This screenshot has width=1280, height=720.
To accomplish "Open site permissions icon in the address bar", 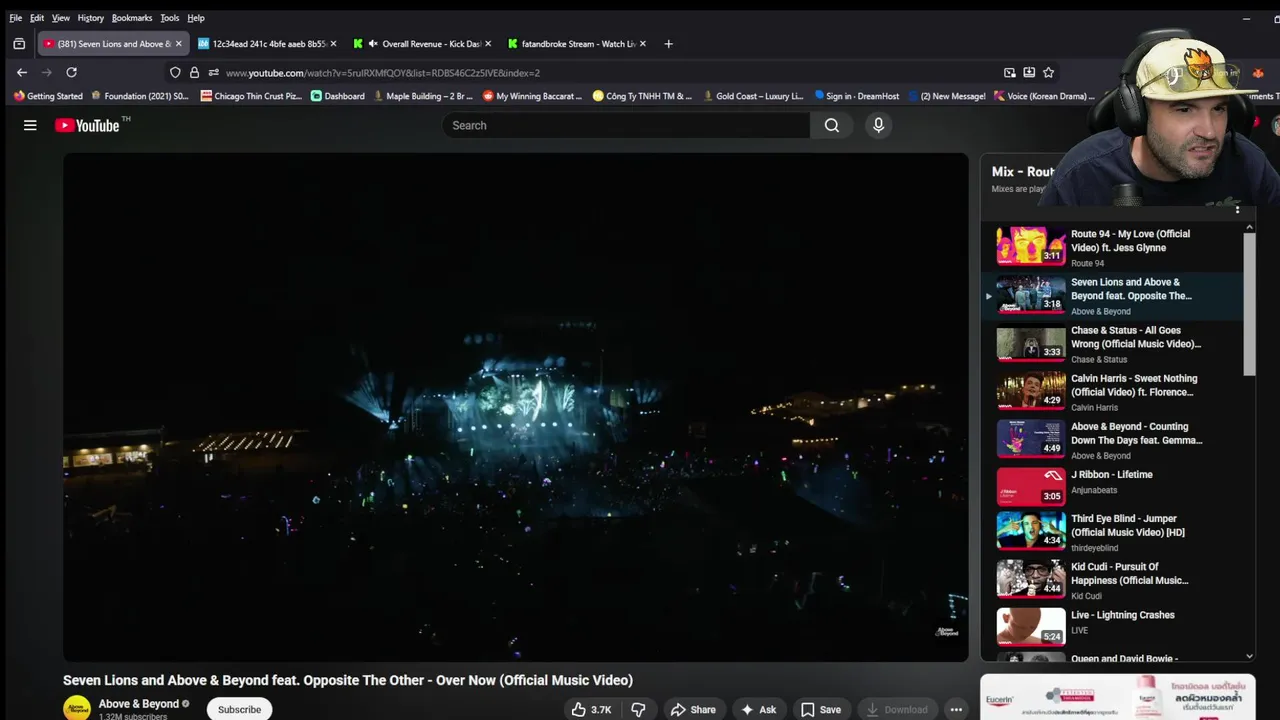I will tap(213, 72).
